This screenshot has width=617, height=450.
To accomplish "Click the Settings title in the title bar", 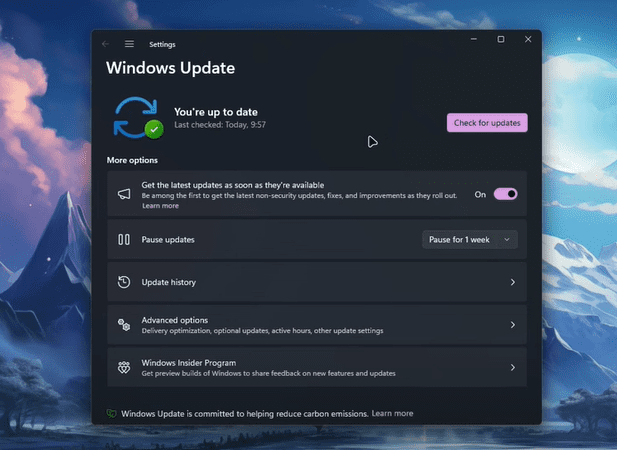I will [x=162, y=44].
